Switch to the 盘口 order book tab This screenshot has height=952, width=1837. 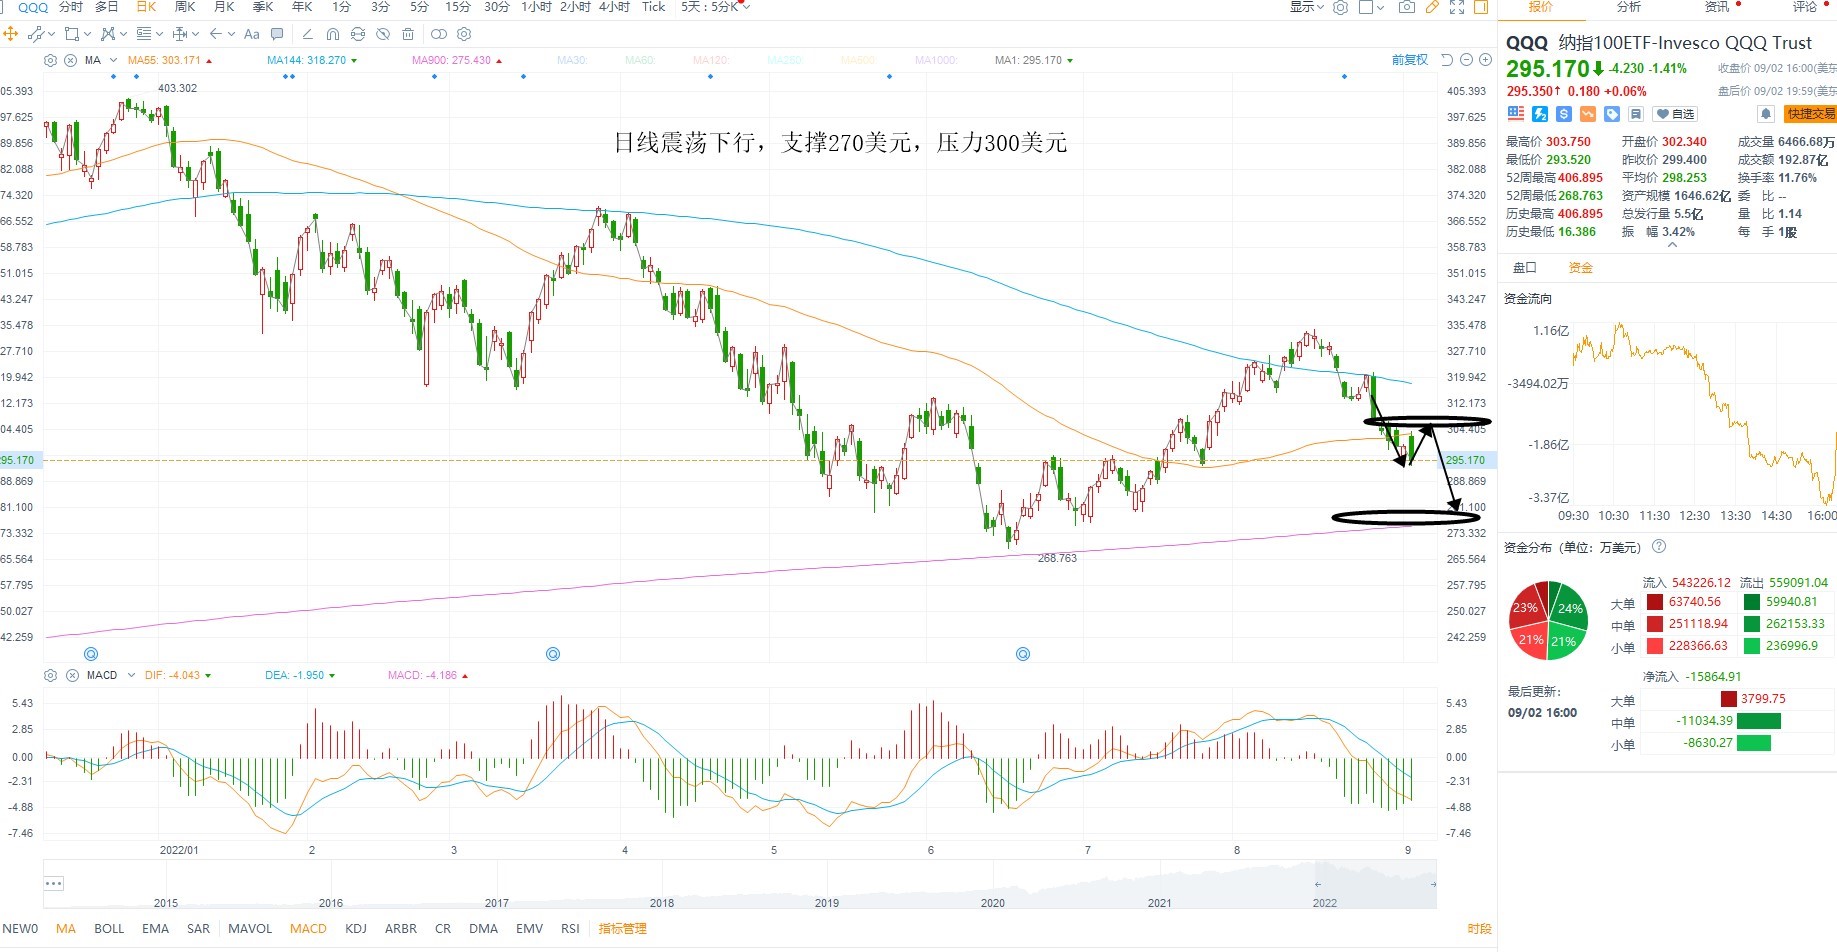1525,268
